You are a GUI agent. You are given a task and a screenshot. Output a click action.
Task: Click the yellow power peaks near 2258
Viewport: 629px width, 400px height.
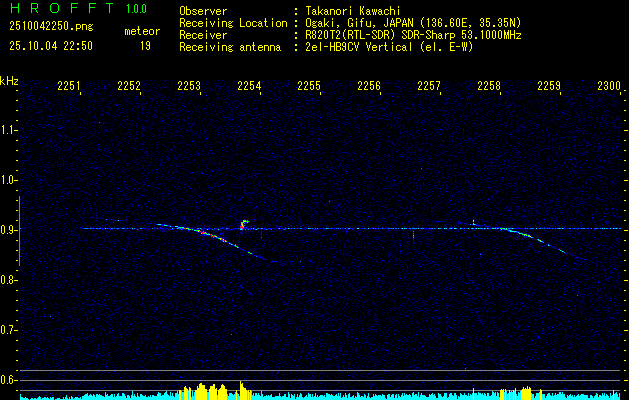pos(526,392)
